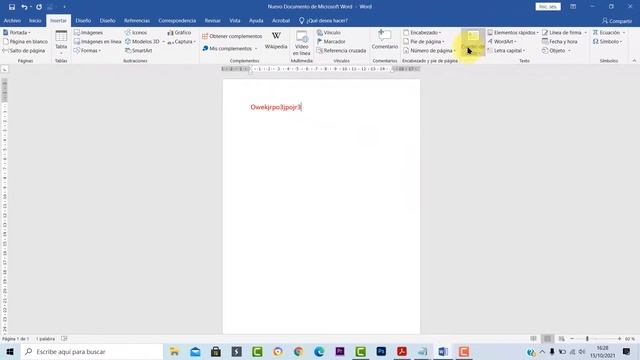The height and width of the screenshot is (360, 640).
Task: Insert a Vínculo hyperlink
Action: coord(329,32)
